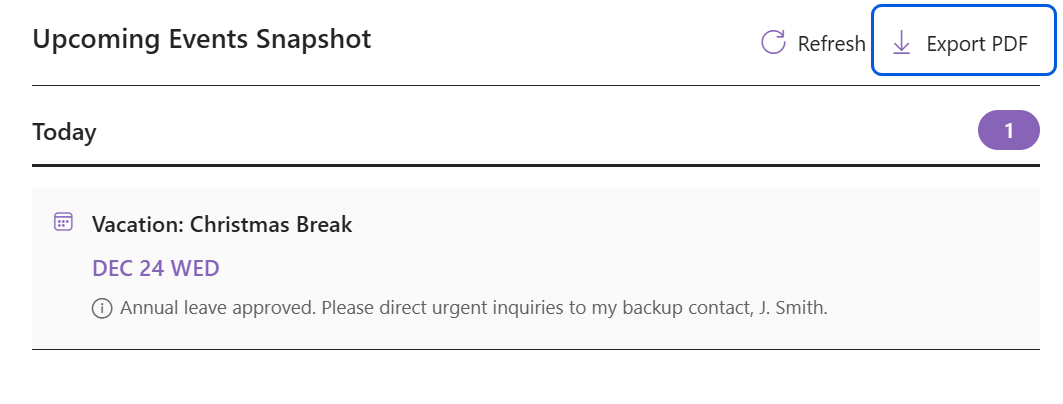Click the download arrow icon
The width and height of the screenshot is (1063, 404).
coord(901,43)
